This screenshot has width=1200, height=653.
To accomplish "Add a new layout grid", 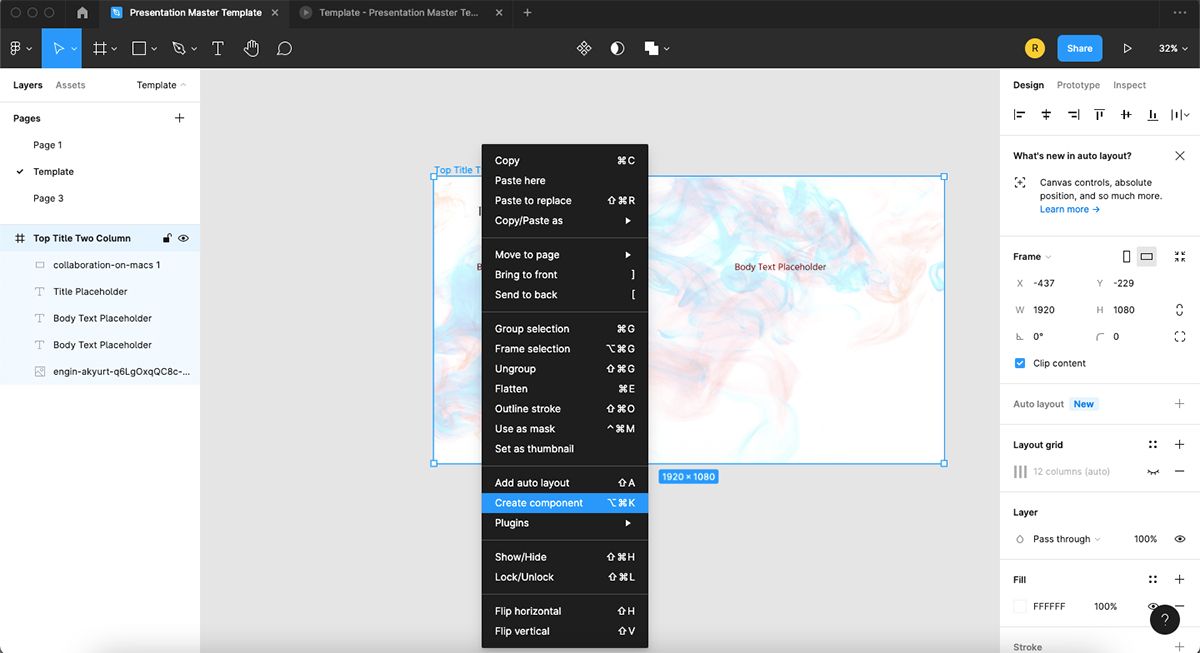I will coord(1180,444).
